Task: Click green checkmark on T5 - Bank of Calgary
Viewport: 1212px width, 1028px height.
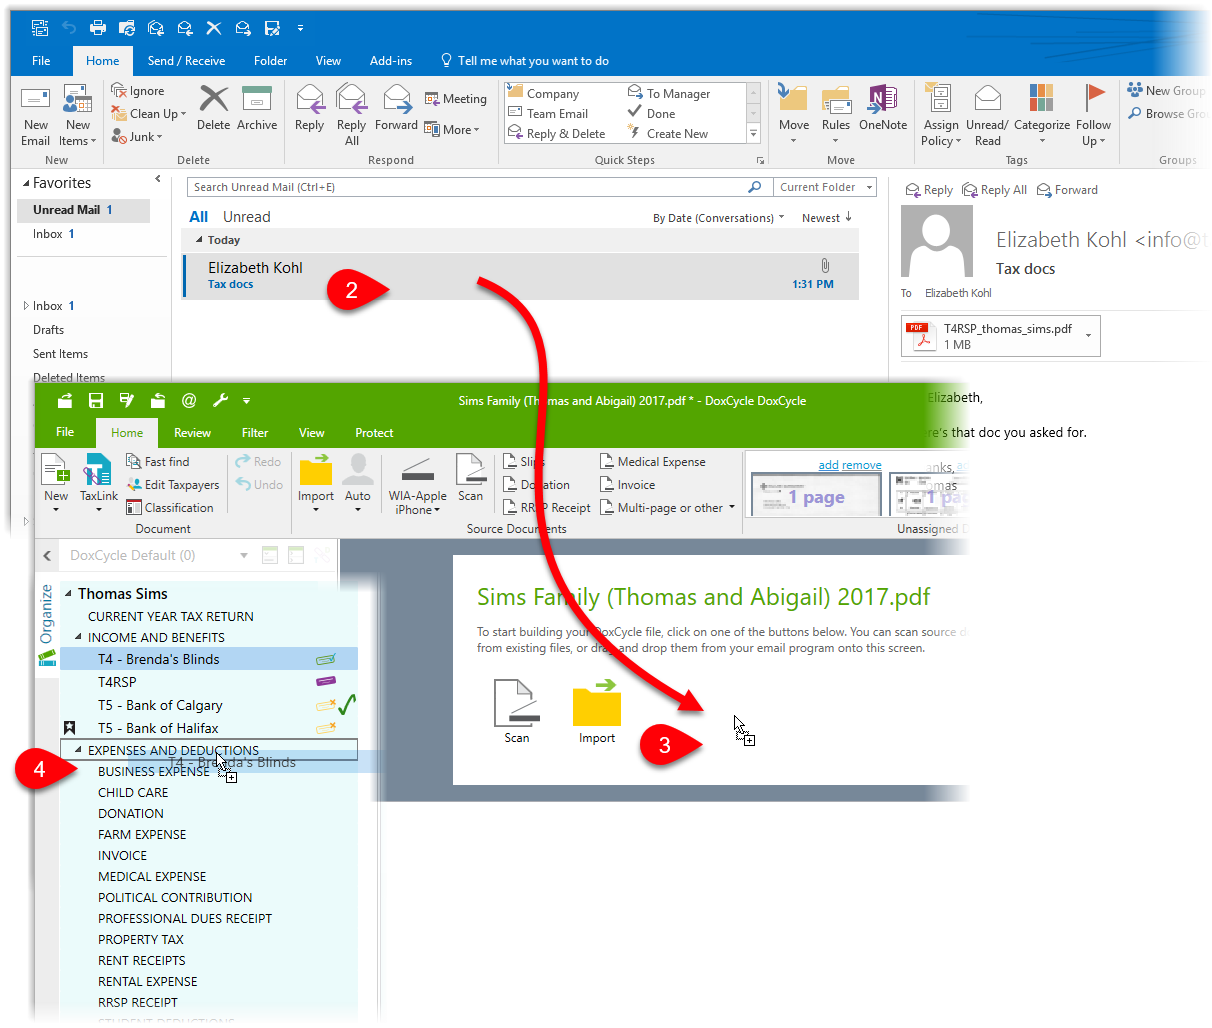Action: pyautogui.click(x=347, y=705)
